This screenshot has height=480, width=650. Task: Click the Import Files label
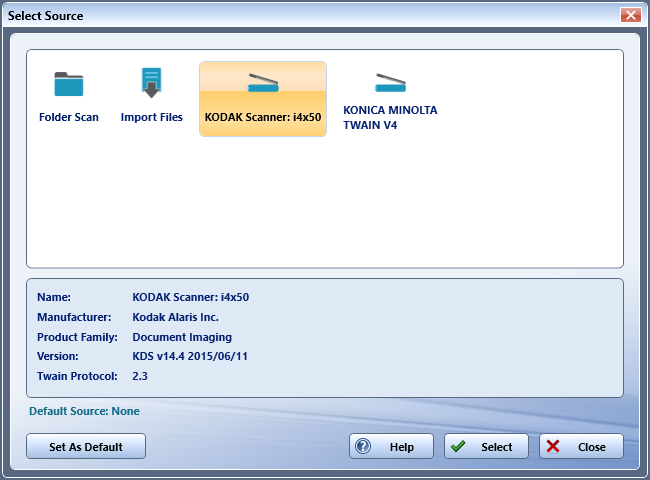click(x=151, y=117)
